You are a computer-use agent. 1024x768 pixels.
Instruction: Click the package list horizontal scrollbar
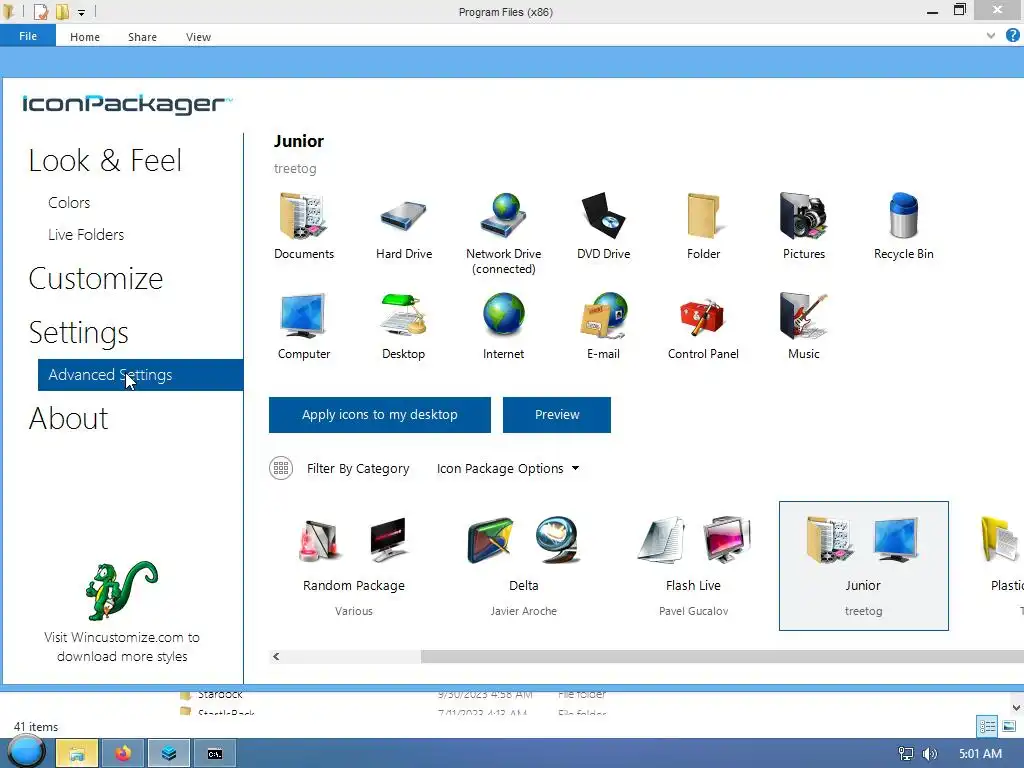(722, 656)
